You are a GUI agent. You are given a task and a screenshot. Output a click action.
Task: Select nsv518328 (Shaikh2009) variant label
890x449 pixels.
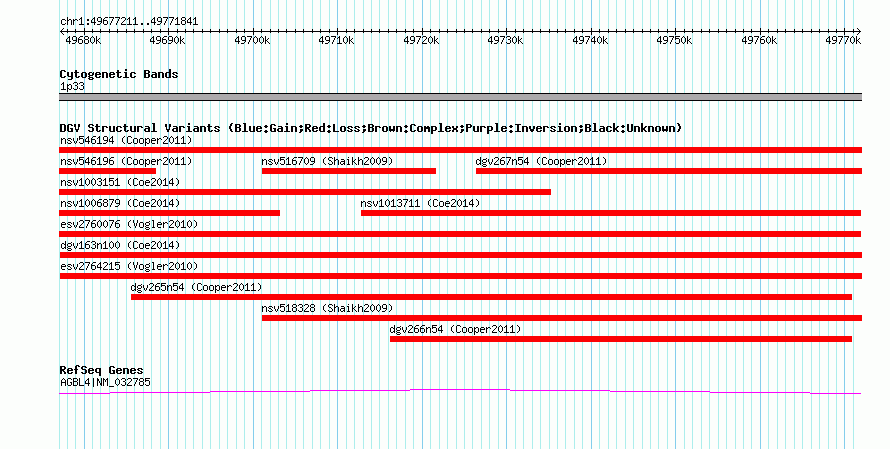(327, 308)
